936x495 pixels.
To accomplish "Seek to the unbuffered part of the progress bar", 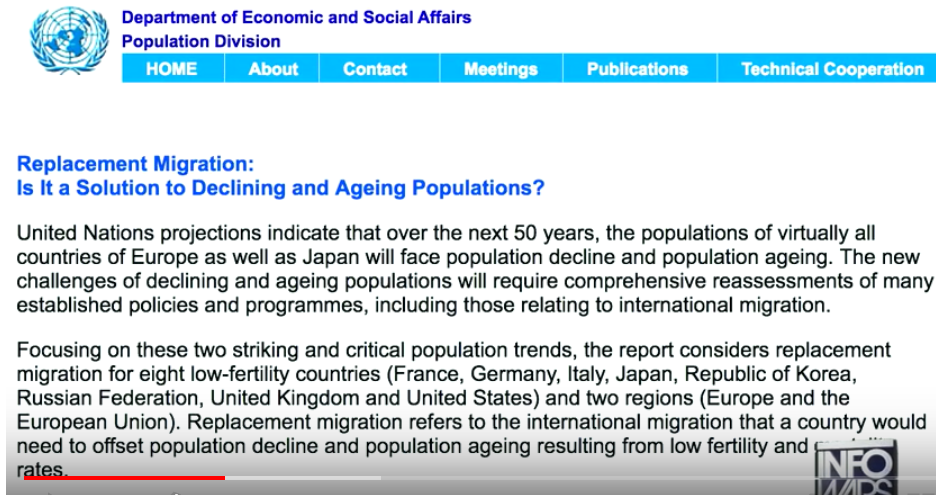I will [x=600, y=478].
